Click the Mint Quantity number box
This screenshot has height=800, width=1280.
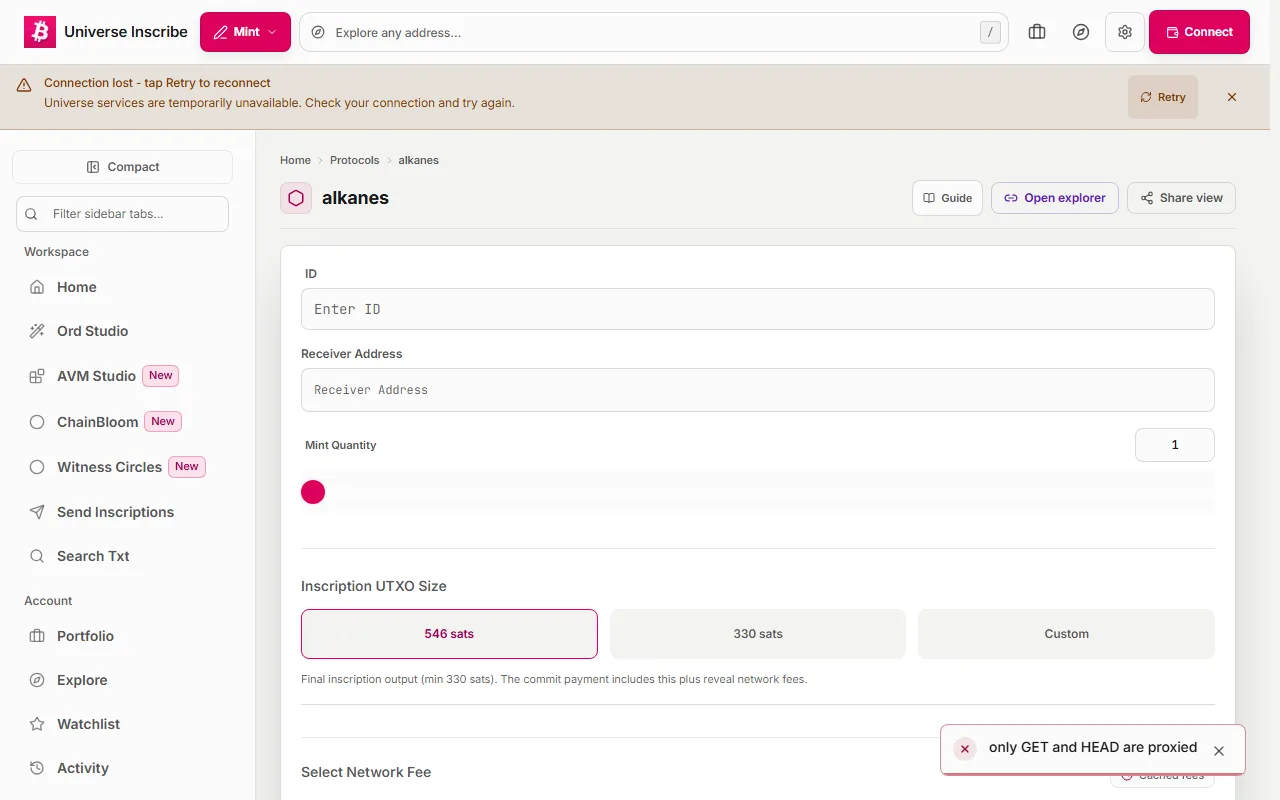[1175, 445]
